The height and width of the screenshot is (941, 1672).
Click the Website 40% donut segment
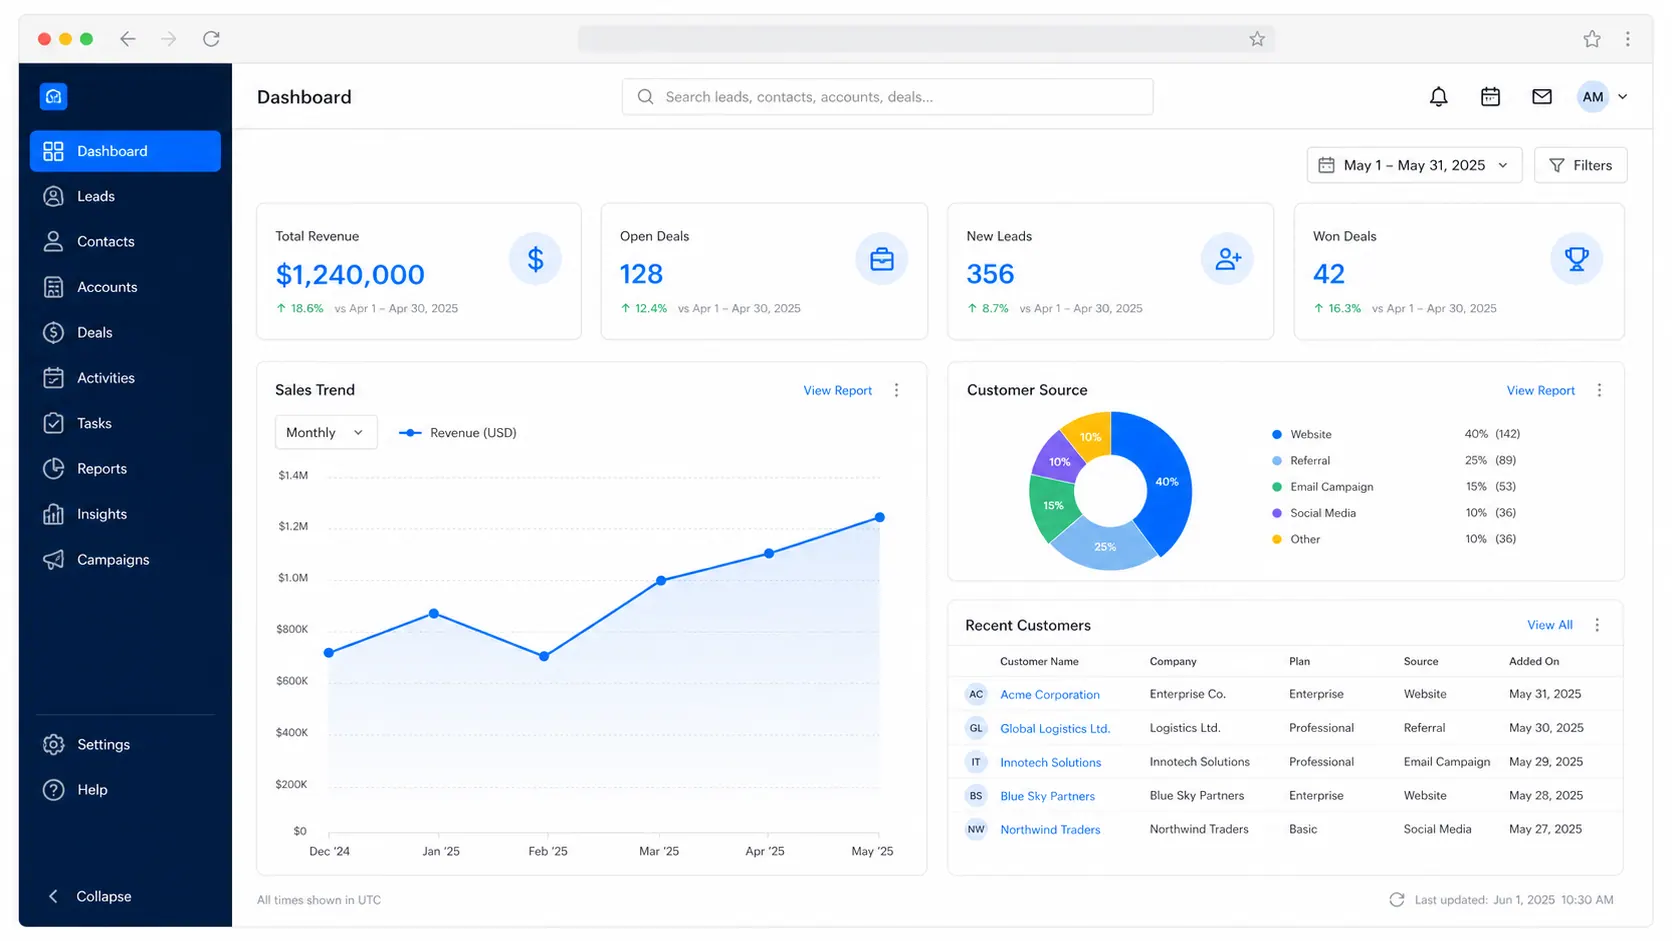[x=1165, y=481]
